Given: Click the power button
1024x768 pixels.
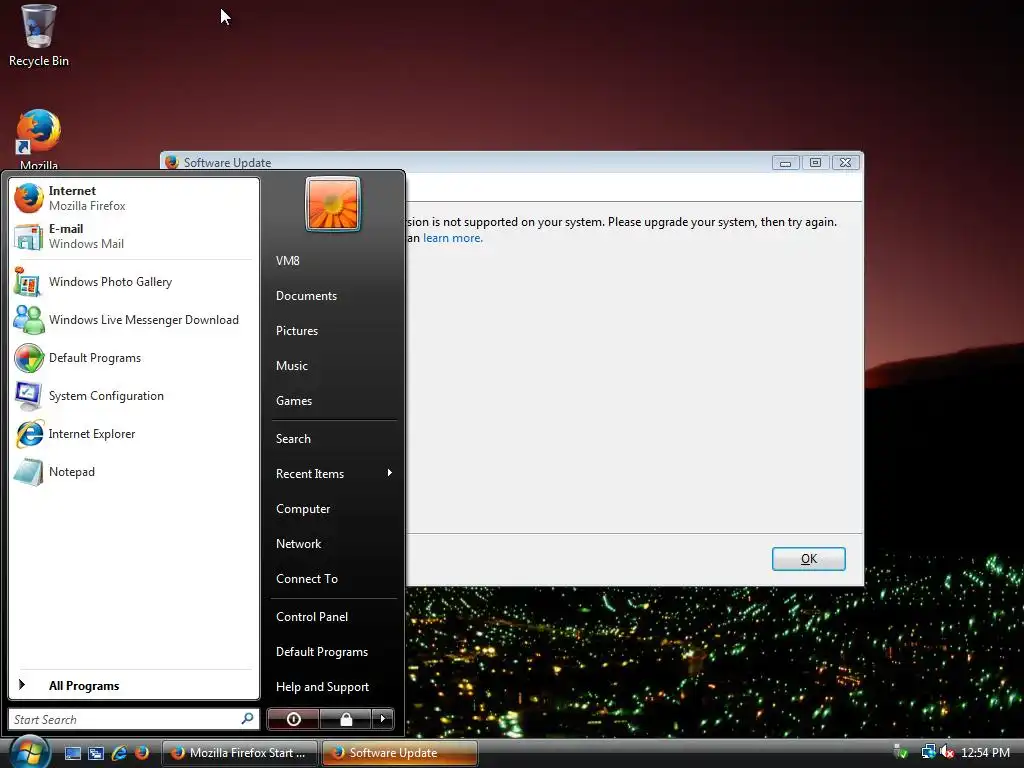Looking at the screenshot, I should (x=293, y=720).
